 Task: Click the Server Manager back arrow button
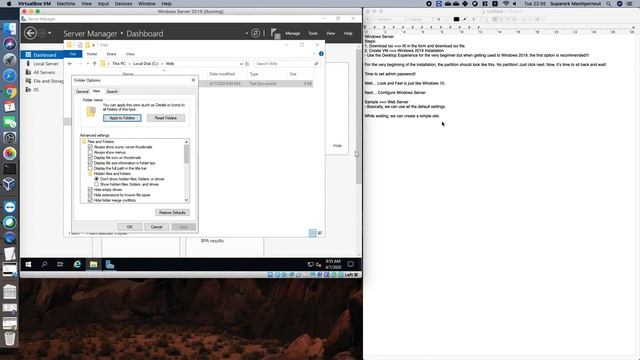pos(30,33)
